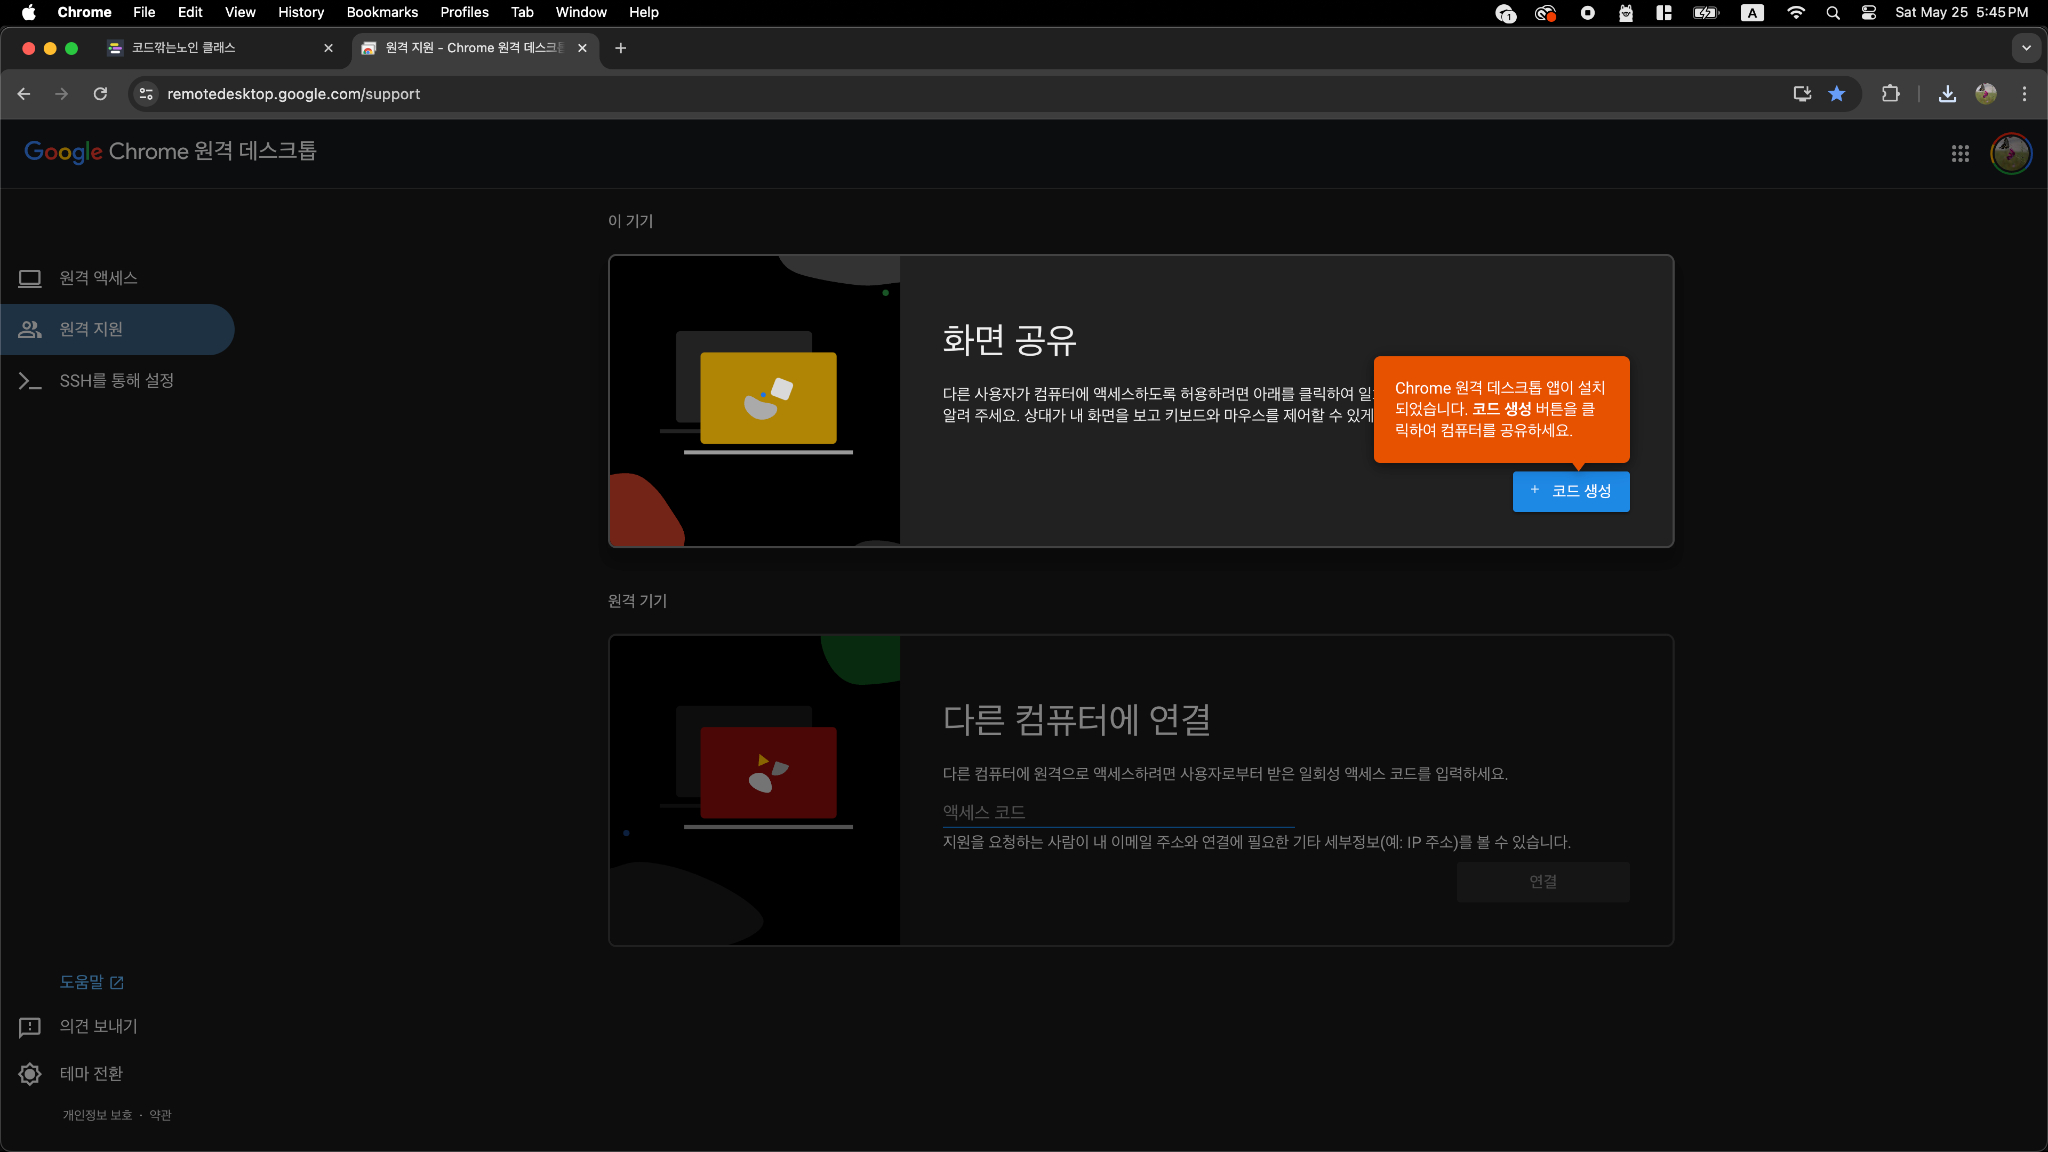Select SSH를 통해 설정 sidebar item

click(x=116, y=381)
